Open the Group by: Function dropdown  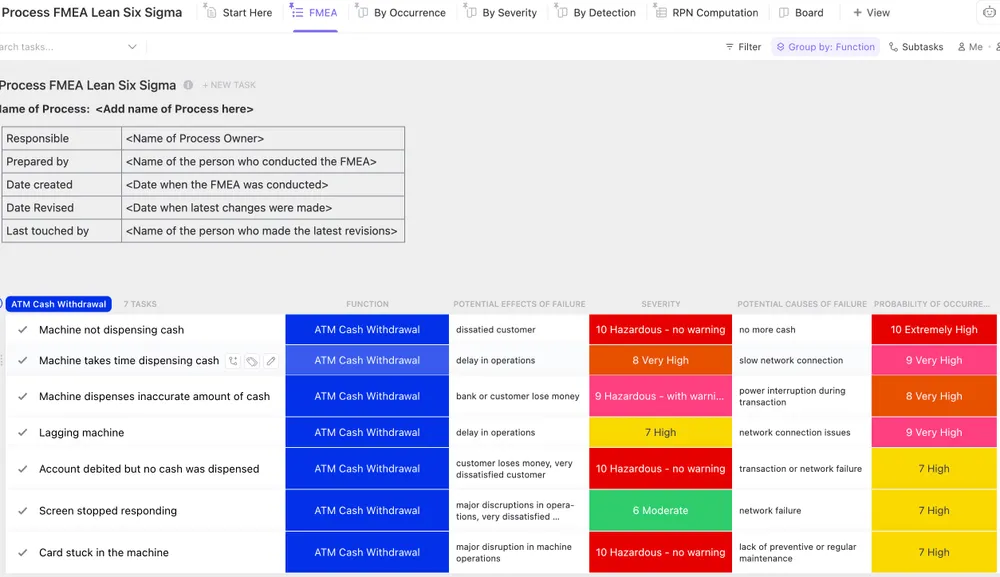(x=825, y=47)
